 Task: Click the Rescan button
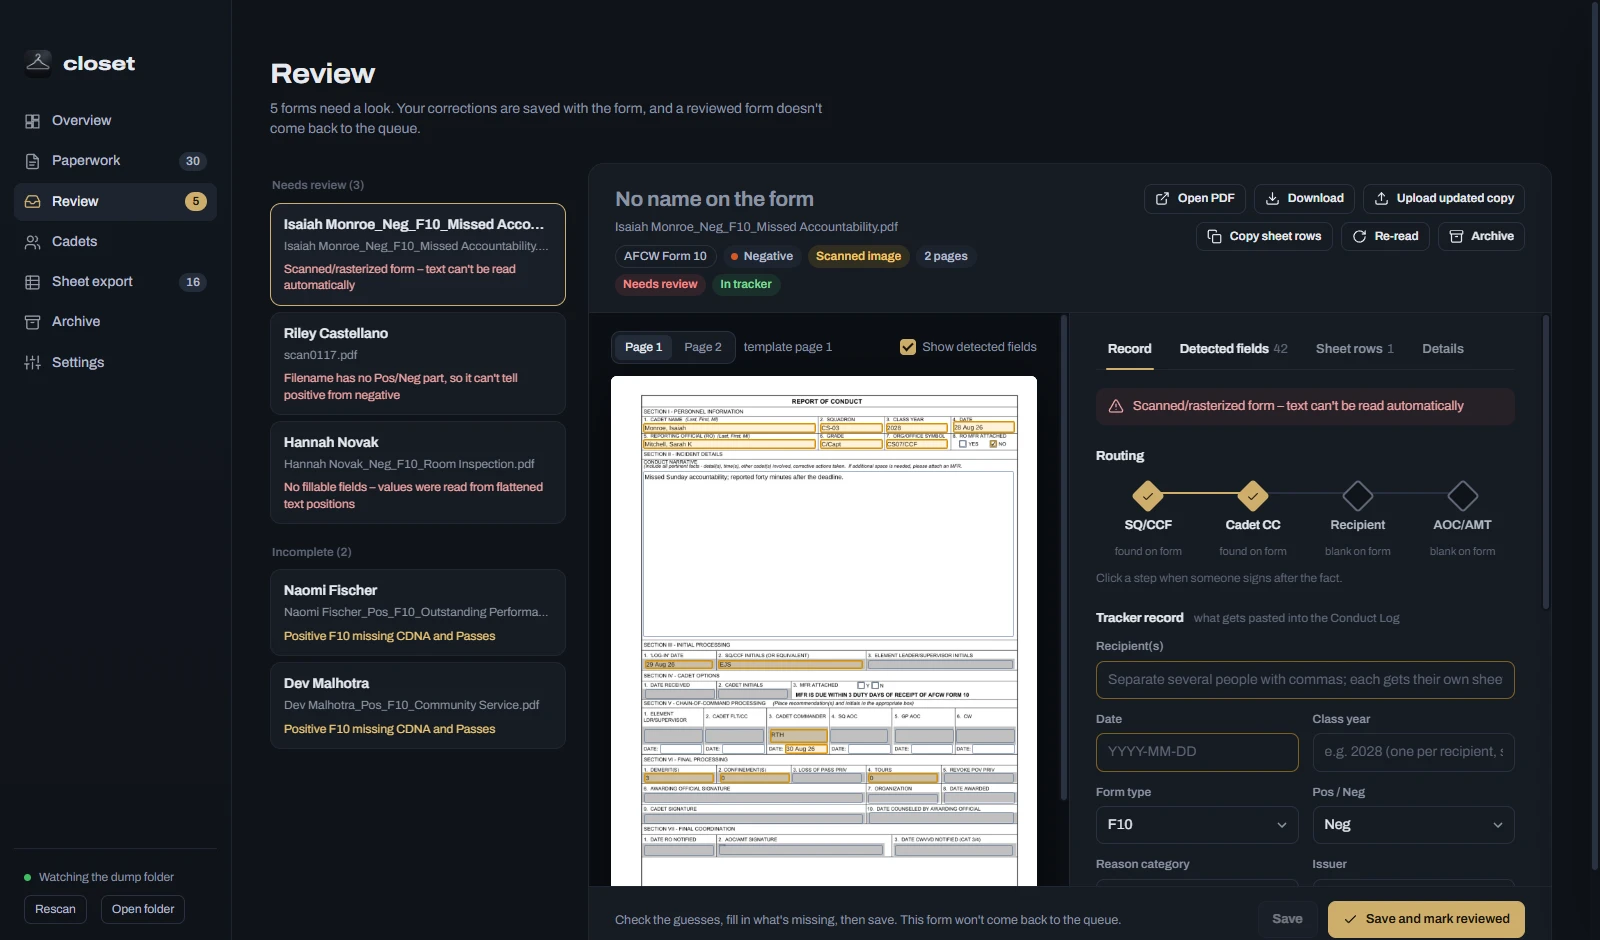coord(55,909)
